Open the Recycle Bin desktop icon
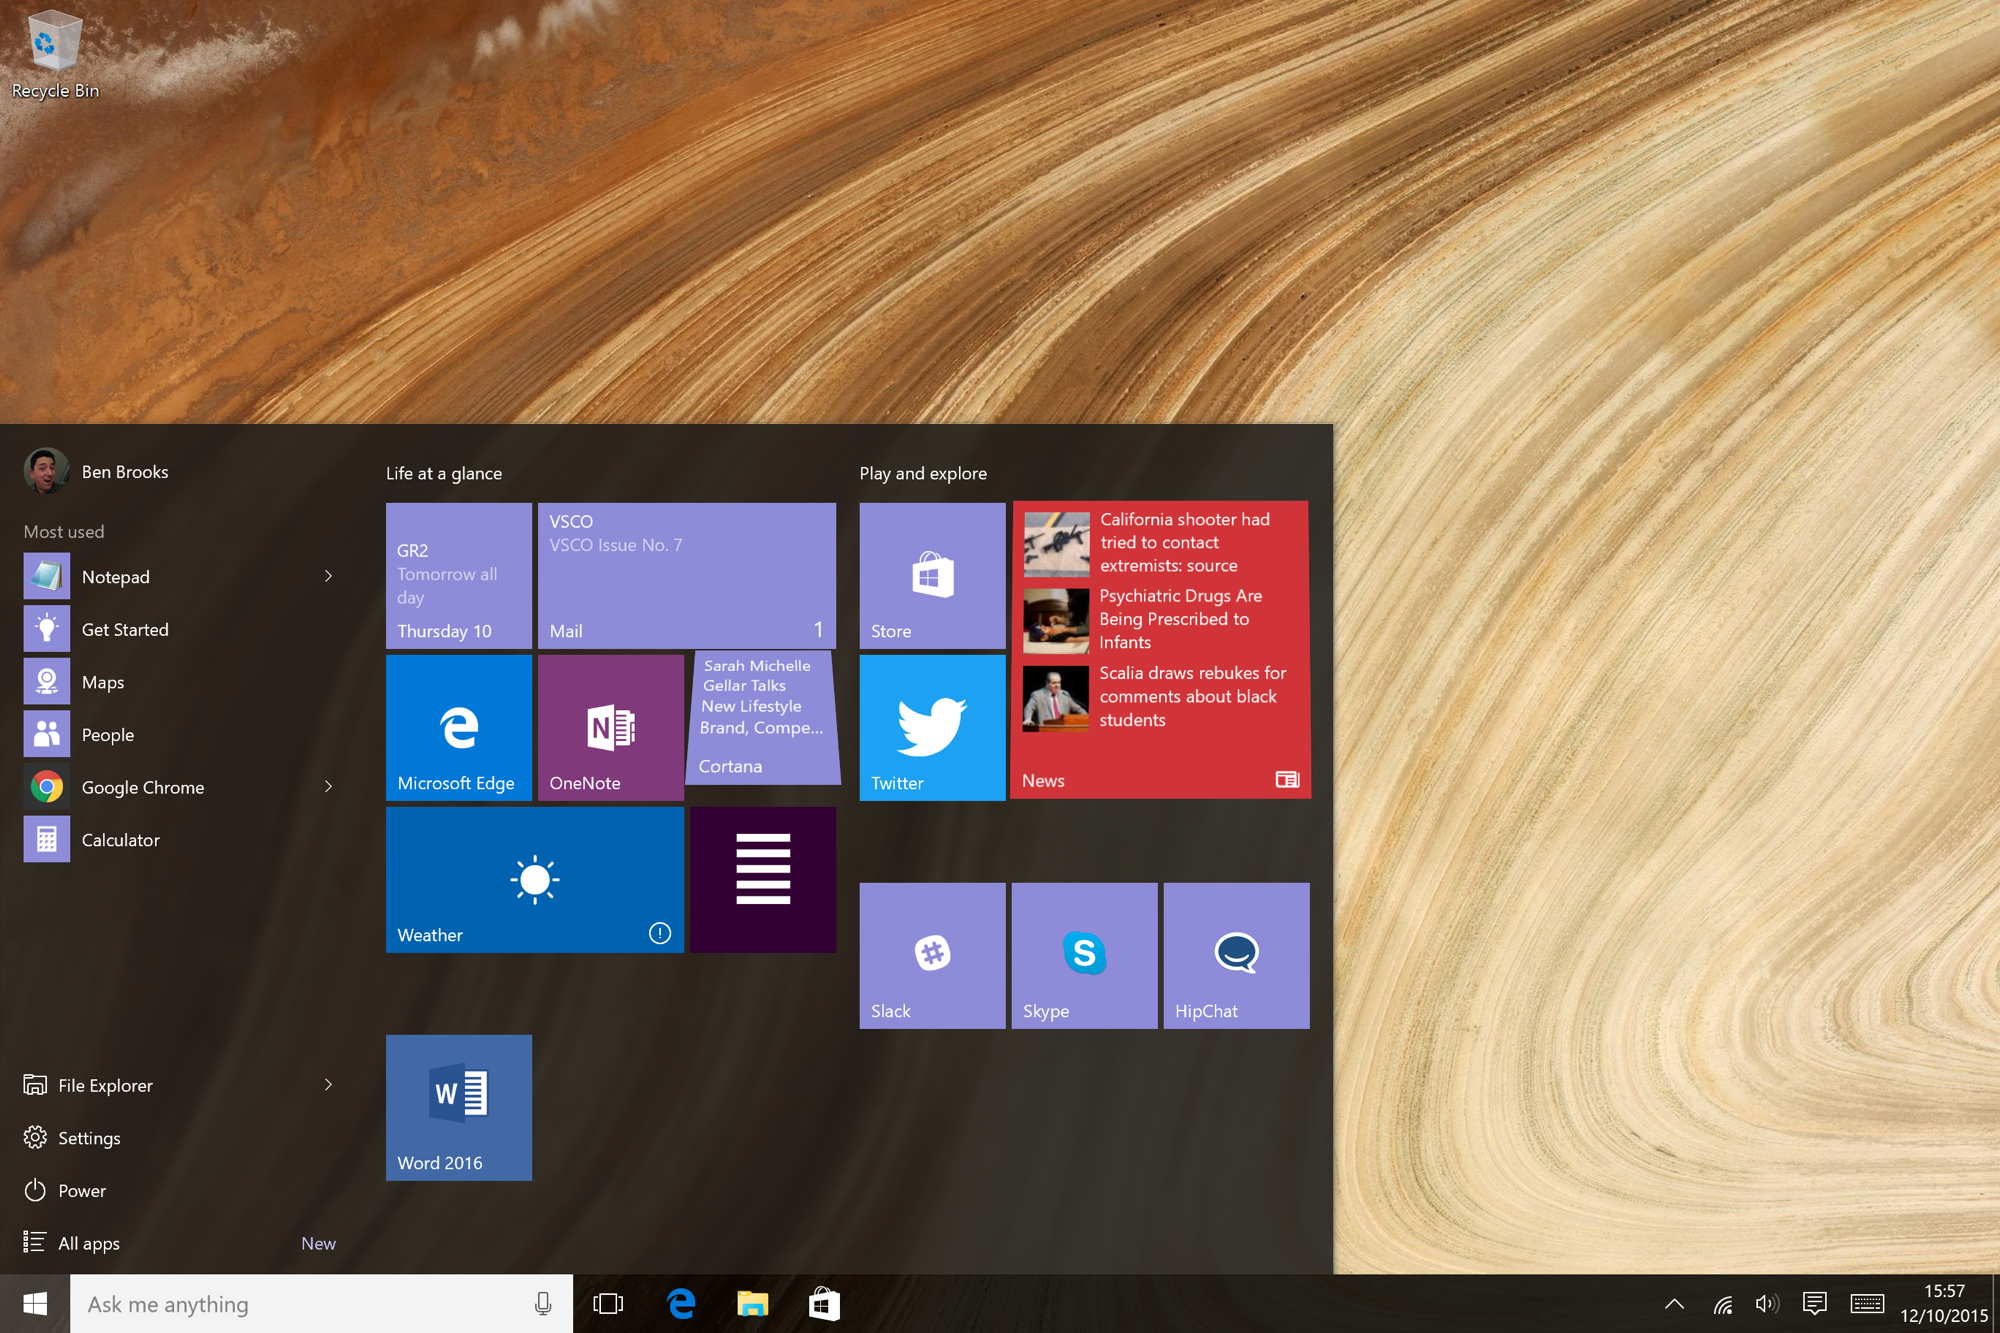The image size is (2000, 1333). pyautogui.click(x=55, y=55)
